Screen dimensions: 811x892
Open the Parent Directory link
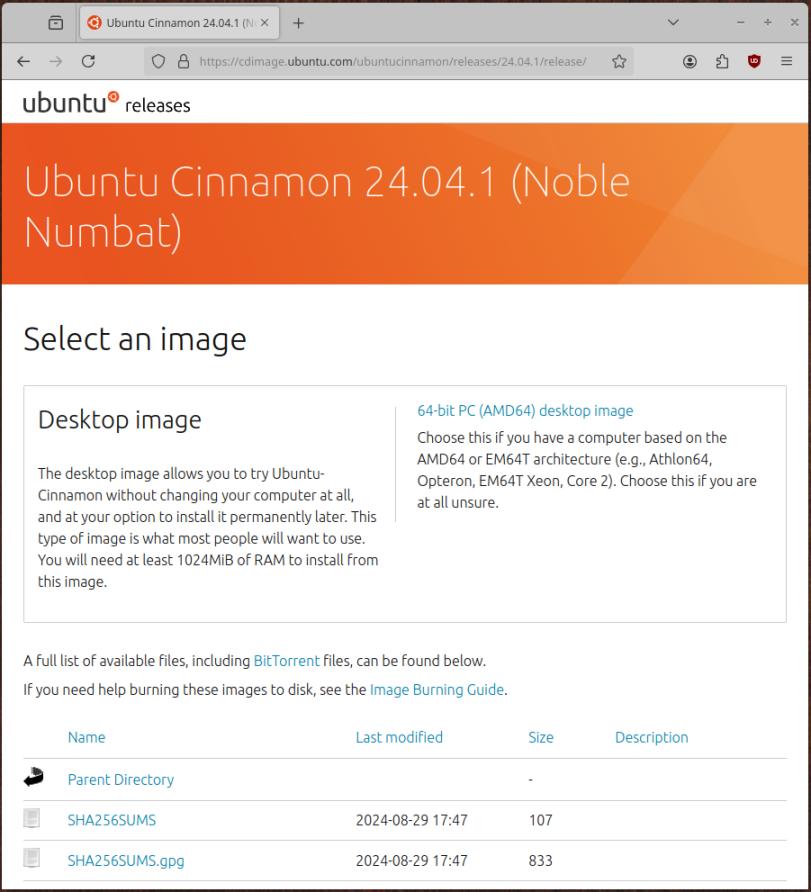(x=121, y=779)
